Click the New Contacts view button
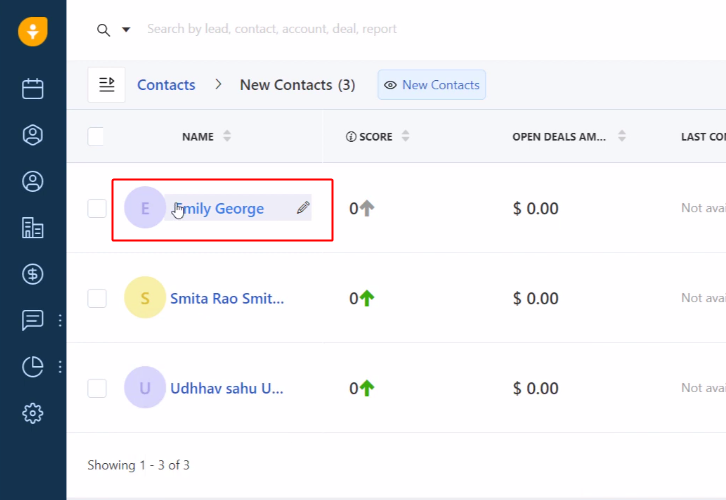Screen dimensions: 726x500 click(x=431, y=85)
